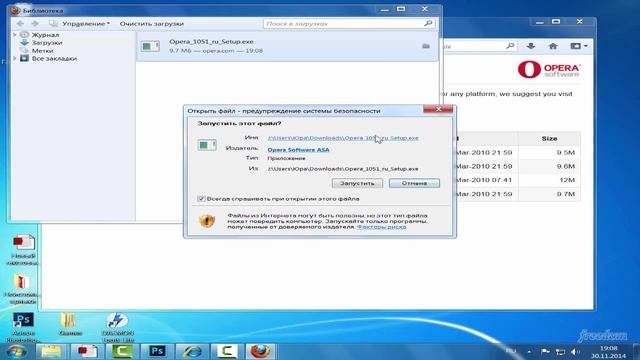Viewport: 640px width, 360px height.
Task: Click the Photoshop icon on the taskbar
Action: tap(157, 351)
